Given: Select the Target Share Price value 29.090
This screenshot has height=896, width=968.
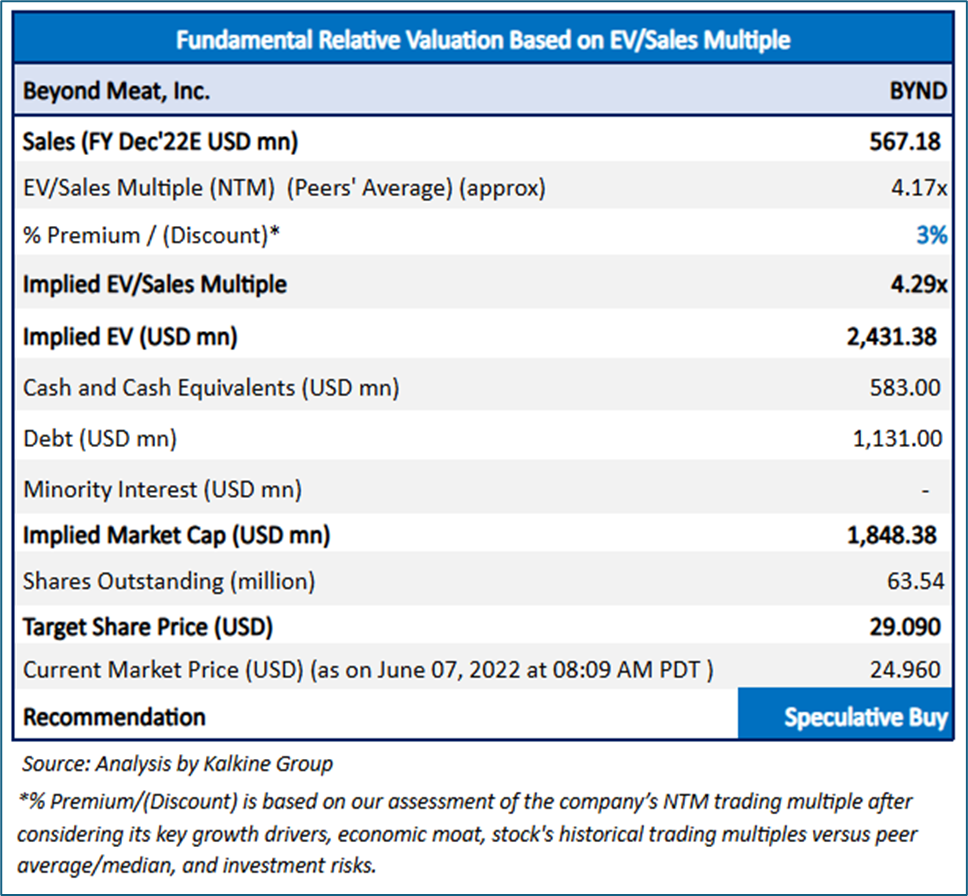Looking at the screenshot, I should [x=905, y=628].
